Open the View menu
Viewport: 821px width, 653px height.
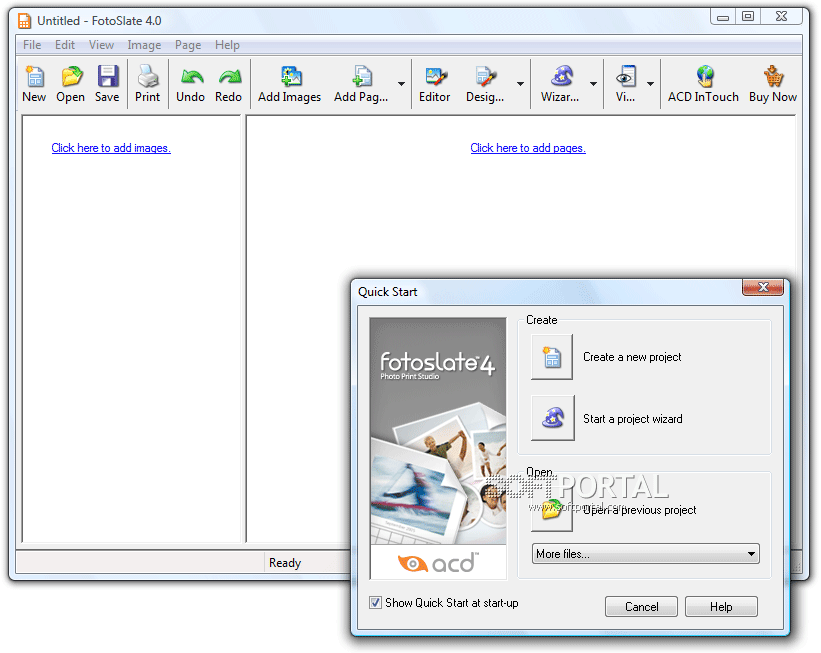101,45
